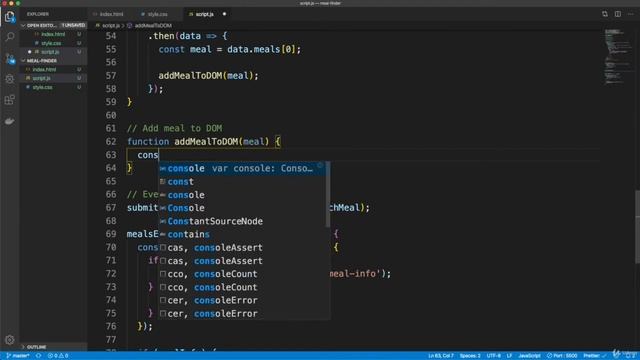This screenshot has height=360, width=640.
Task: Expand the Outline section
Action: [53, 347]
